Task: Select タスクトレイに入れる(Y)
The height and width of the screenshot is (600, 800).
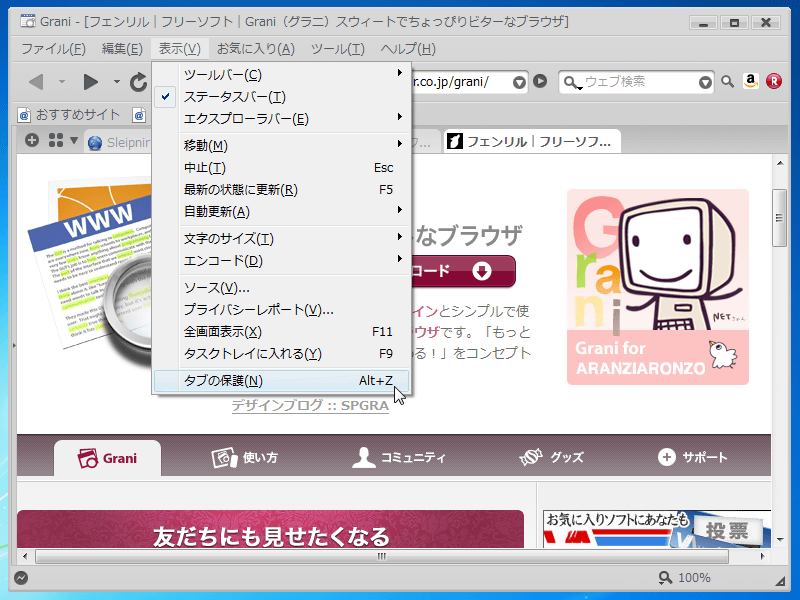Action: coord(282,354)
